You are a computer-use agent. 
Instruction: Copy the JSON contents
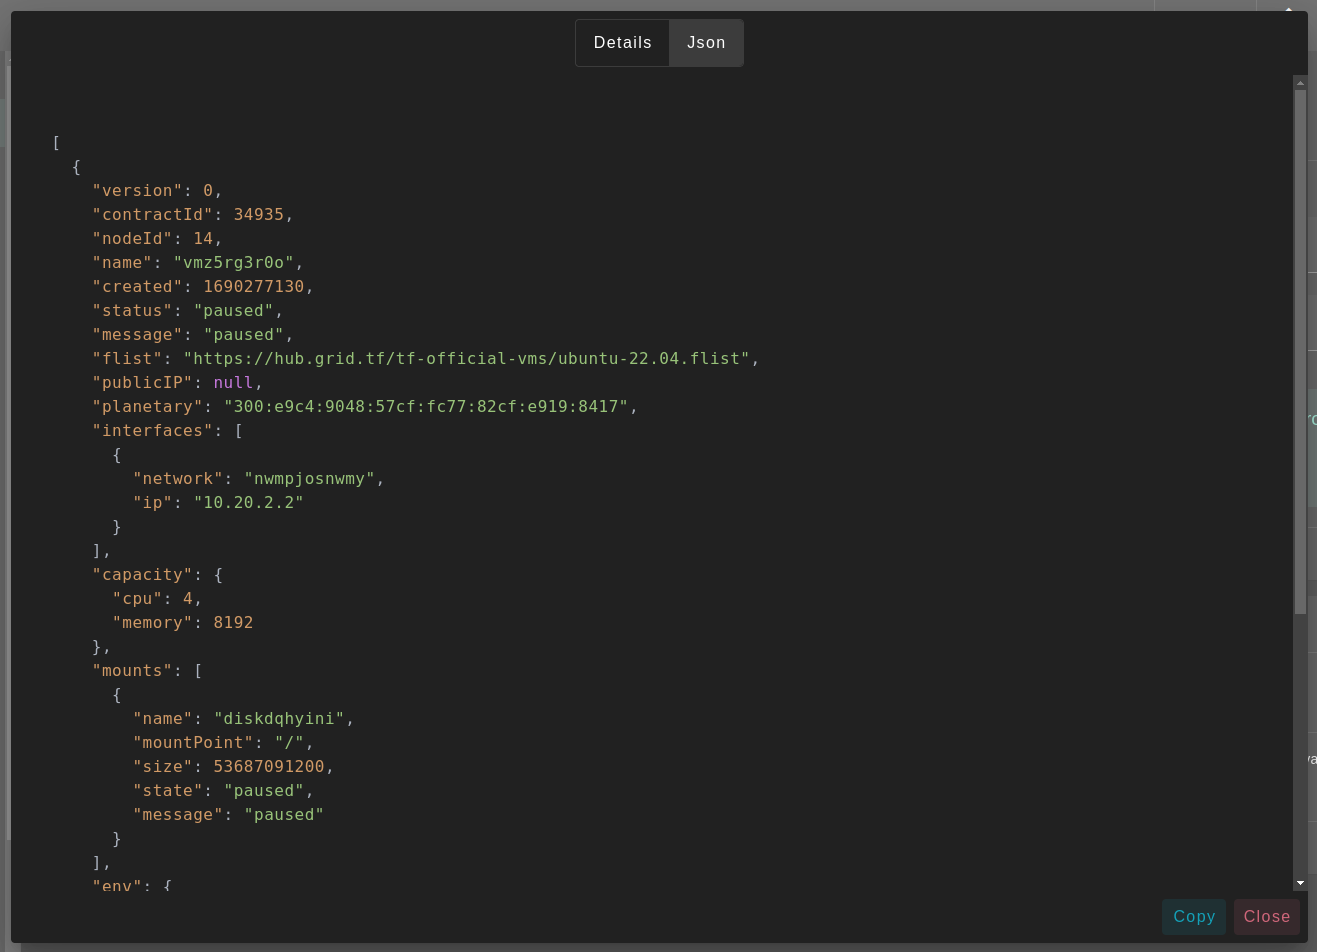tap(1194, 917)
